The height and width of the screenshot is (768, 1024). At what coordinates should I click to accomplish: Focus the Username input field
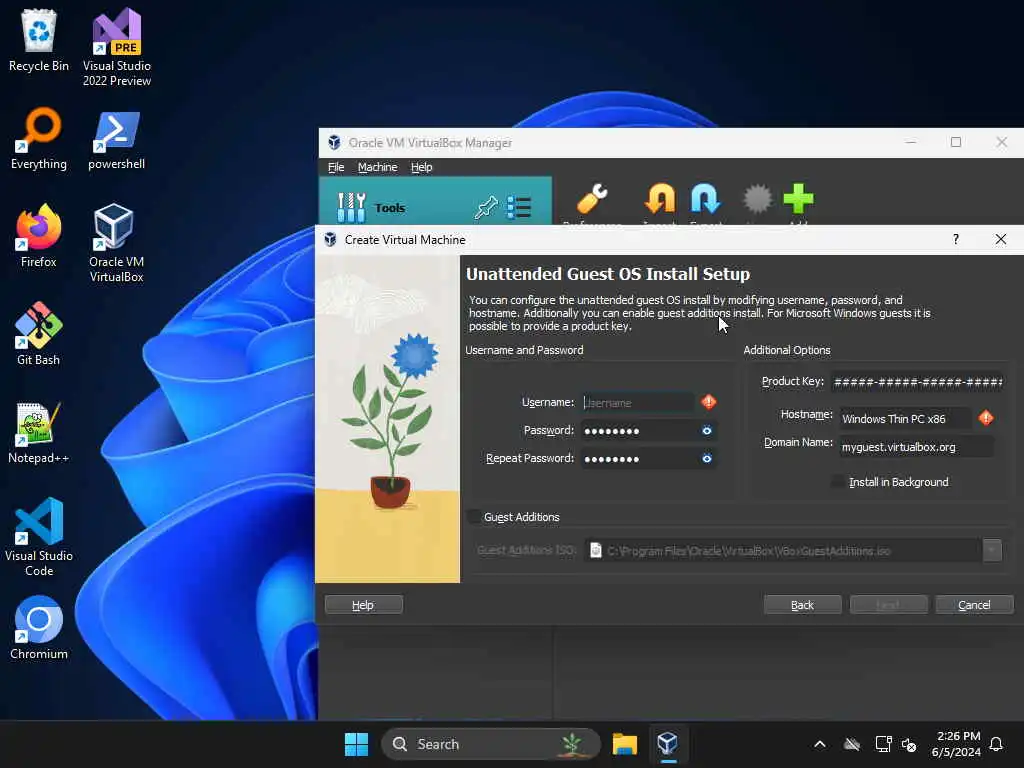tap(638, 402)
